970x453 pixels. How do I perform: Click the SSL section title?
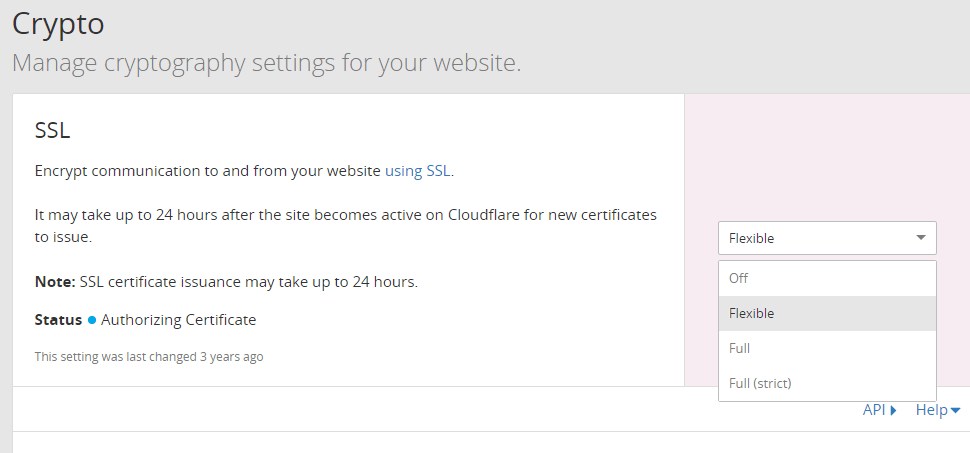[52, 130]
